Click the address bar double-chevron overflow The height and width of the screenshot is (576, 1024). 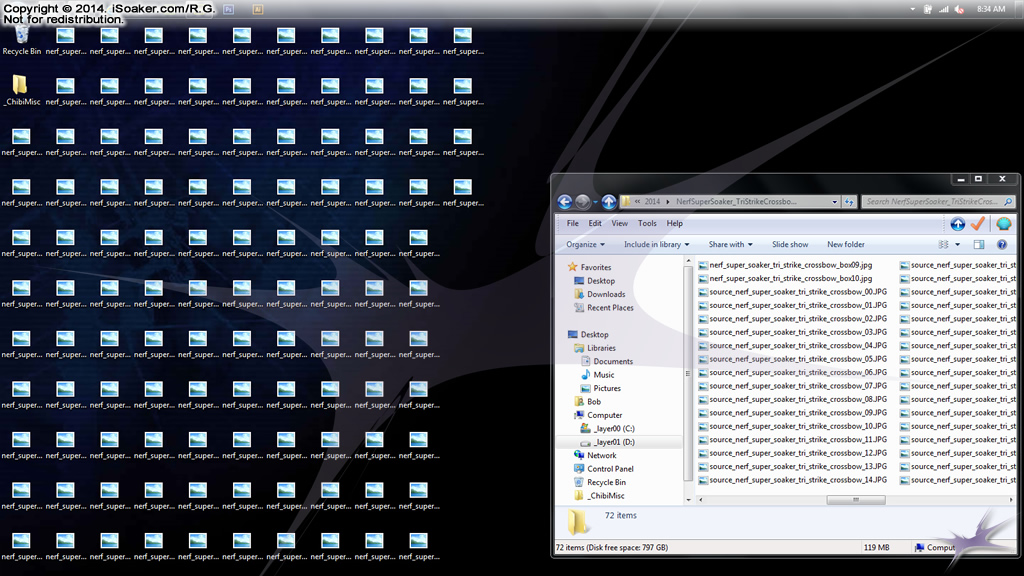[x=637, y=202]
